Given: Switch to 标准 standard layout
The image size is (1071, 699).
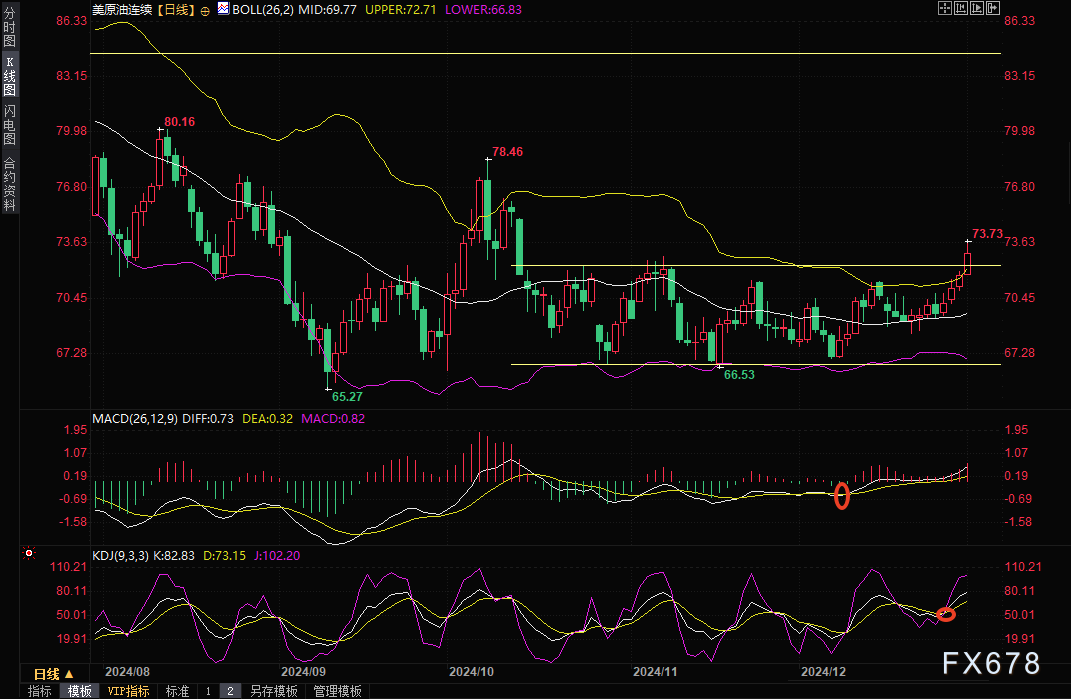Looking at the screenshot, I should tap(177, 691).
